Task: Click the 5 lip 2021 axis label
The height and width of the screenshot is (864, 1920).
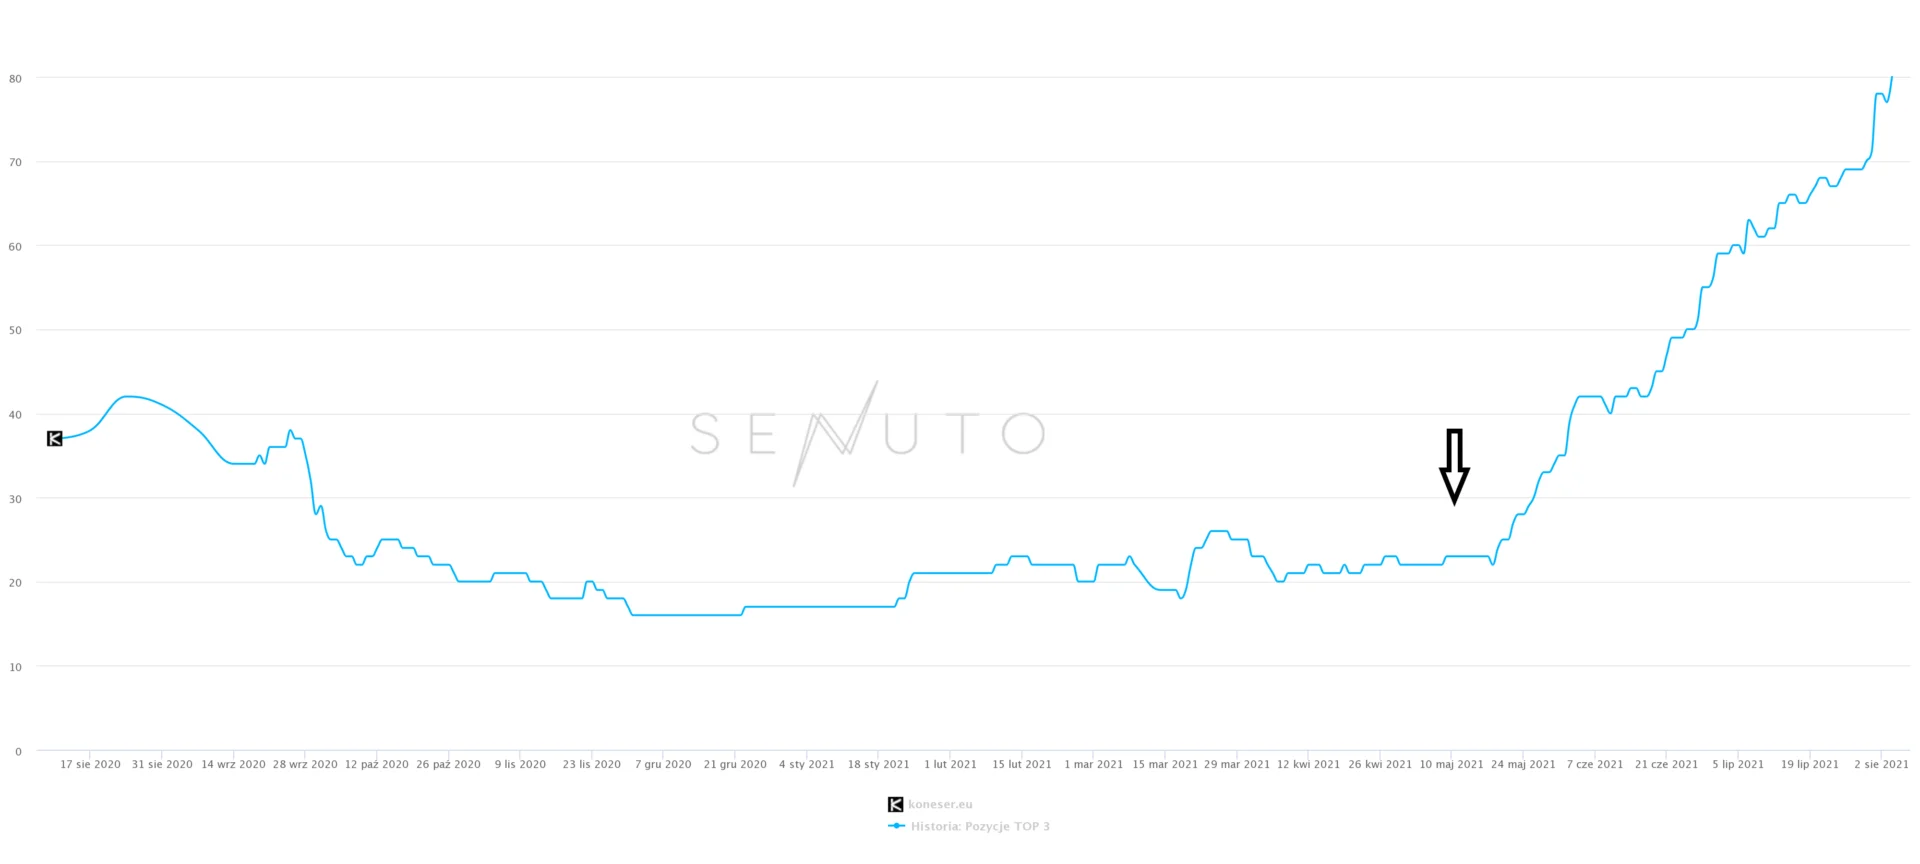Action: 1738,764
